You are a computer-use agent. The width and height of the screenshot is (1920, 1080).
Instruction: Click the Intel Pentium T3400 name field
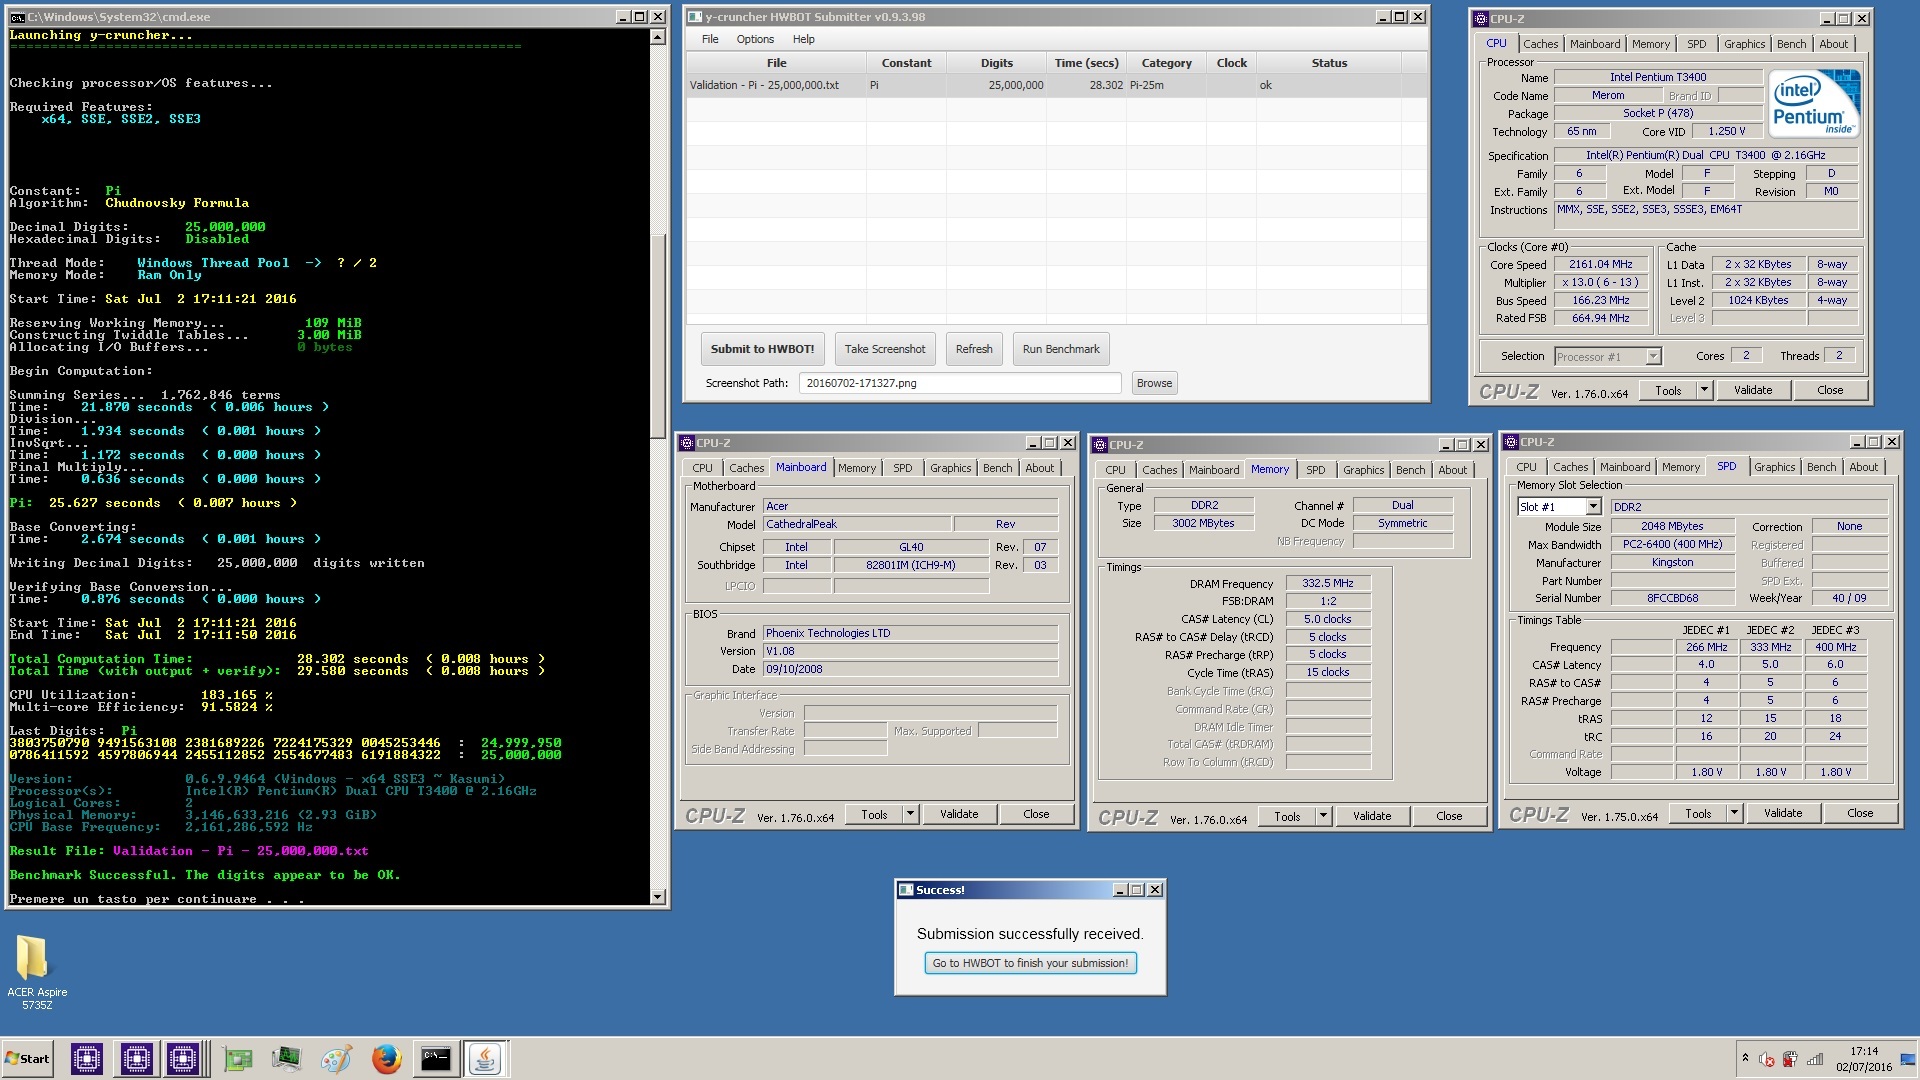[1658, 77]
